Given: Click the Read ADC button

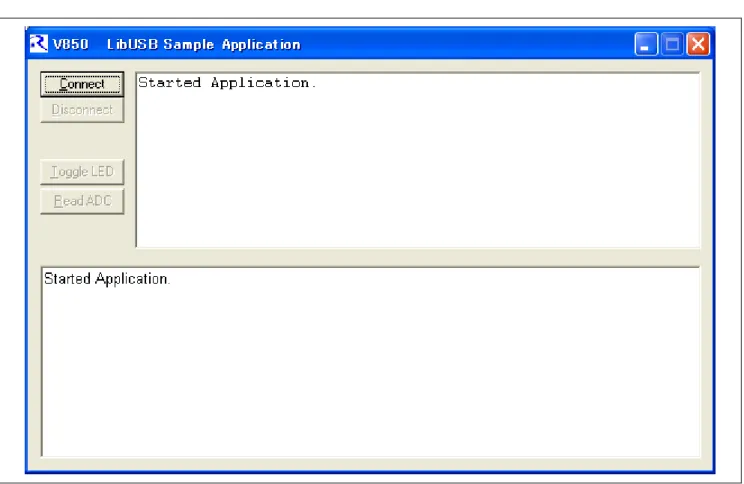Looking at the screenshot, I should [82, 201].
